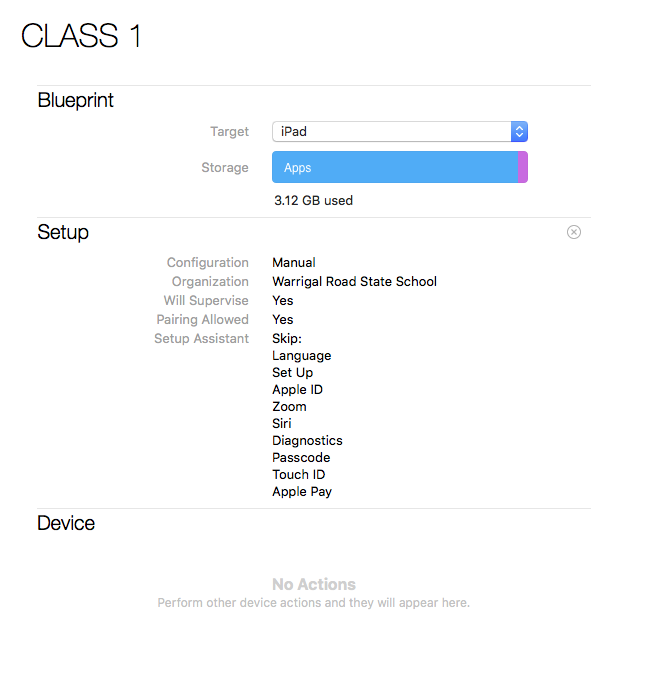Viewport: 647px width, 686px height.
Task: Click Warrigal Road State School organization
Action: point(354,281)
